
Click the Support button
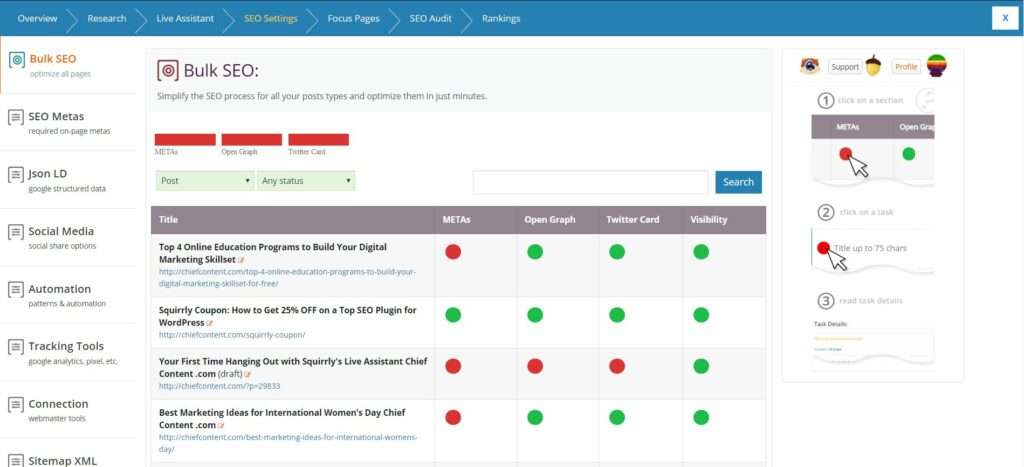pyautogui.click(x=845, y=67)
